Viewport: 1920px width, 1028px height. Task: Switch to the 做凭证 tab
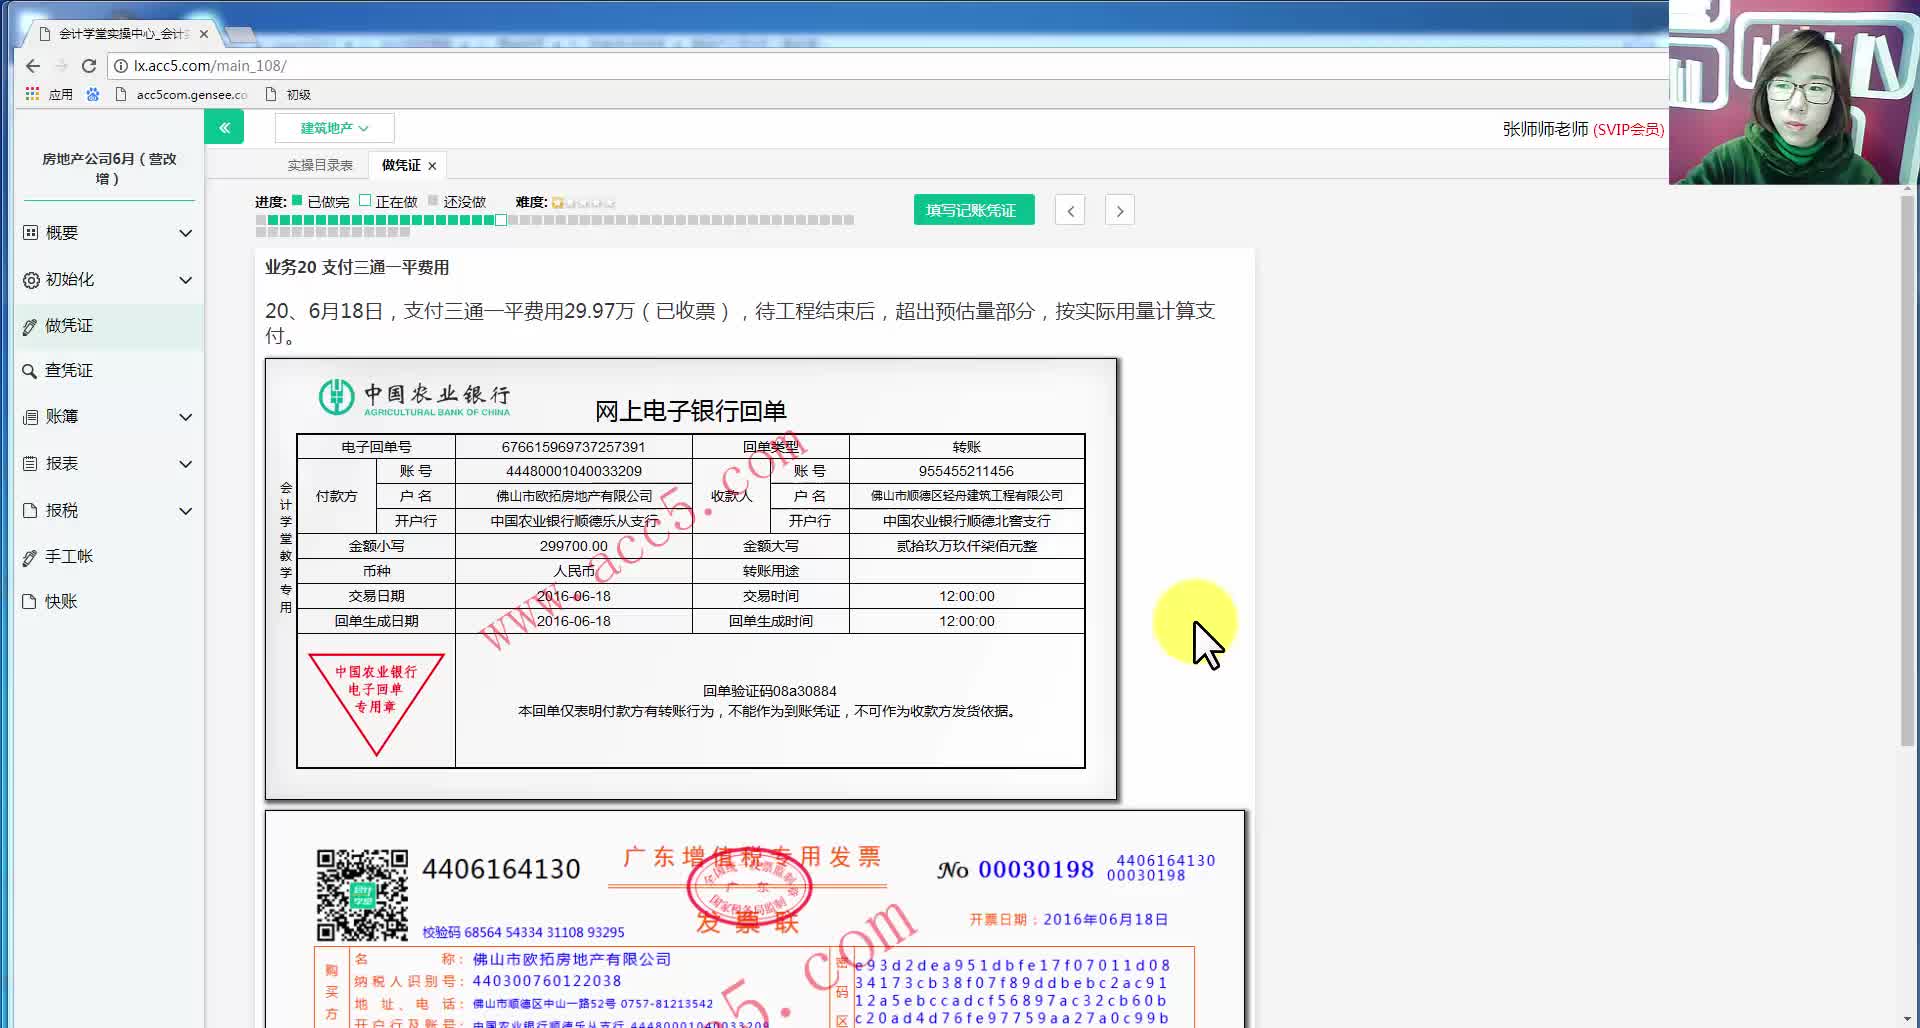click(x=399, y=164)
